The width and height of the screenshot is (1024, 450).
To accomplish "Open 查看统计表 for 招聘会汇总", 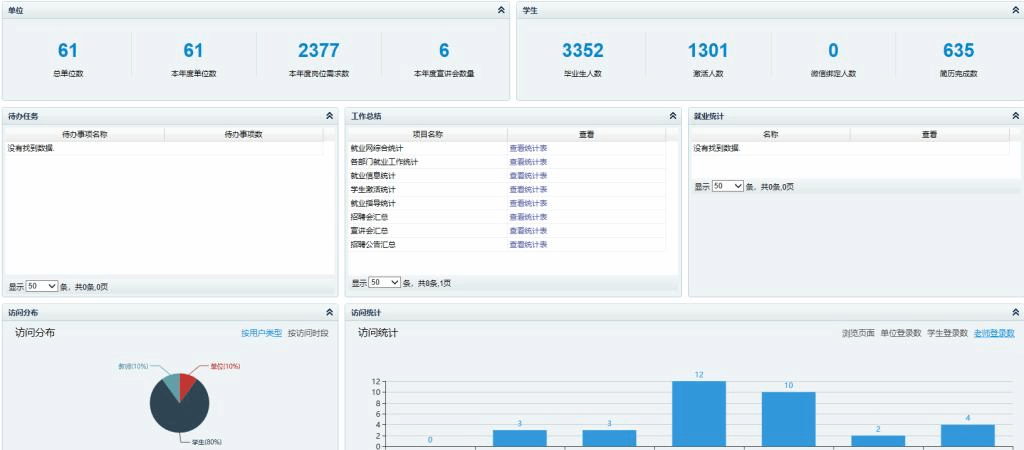I will (x=528, y=217).
